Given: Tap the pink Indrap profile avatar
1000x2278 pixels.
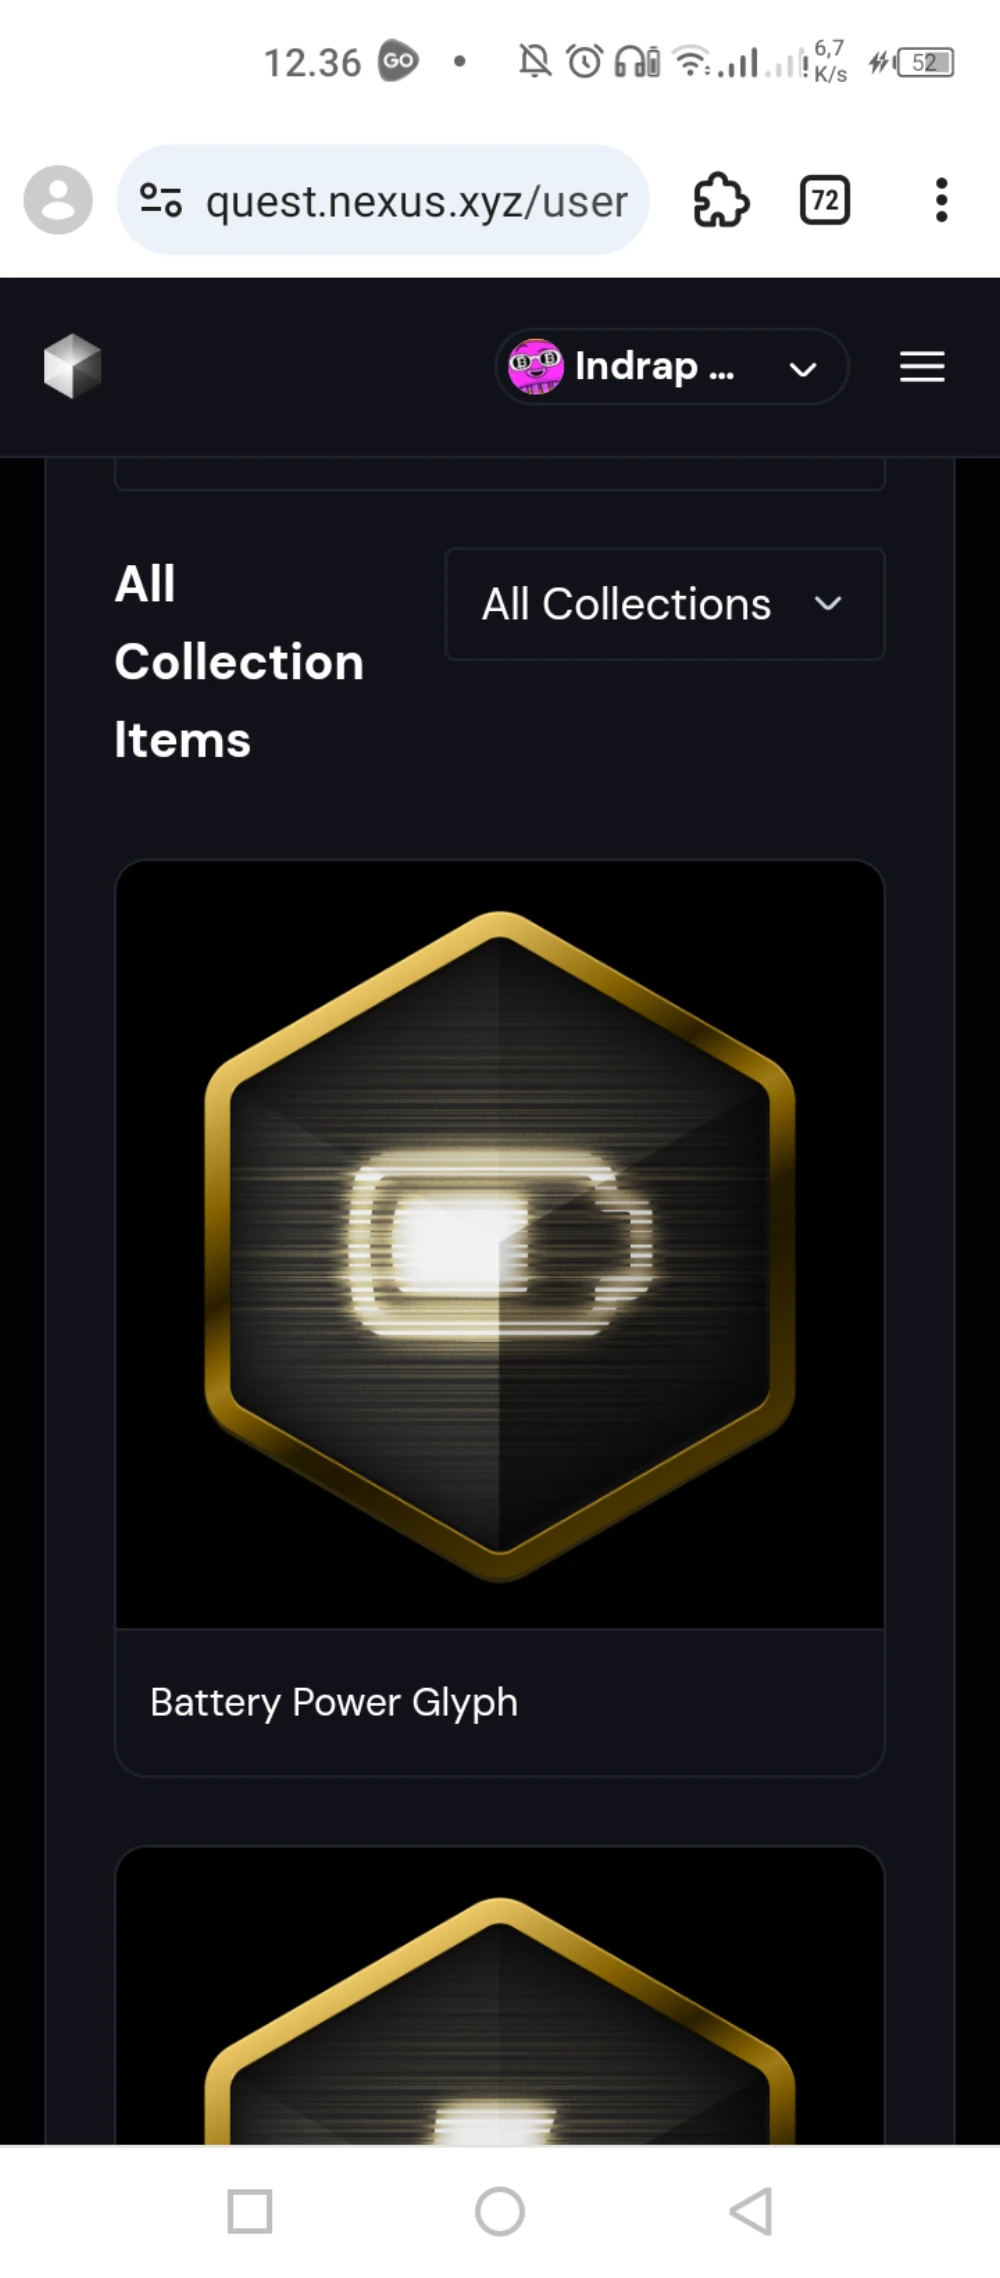Looking at the screenshot, I should click(535, 366).
